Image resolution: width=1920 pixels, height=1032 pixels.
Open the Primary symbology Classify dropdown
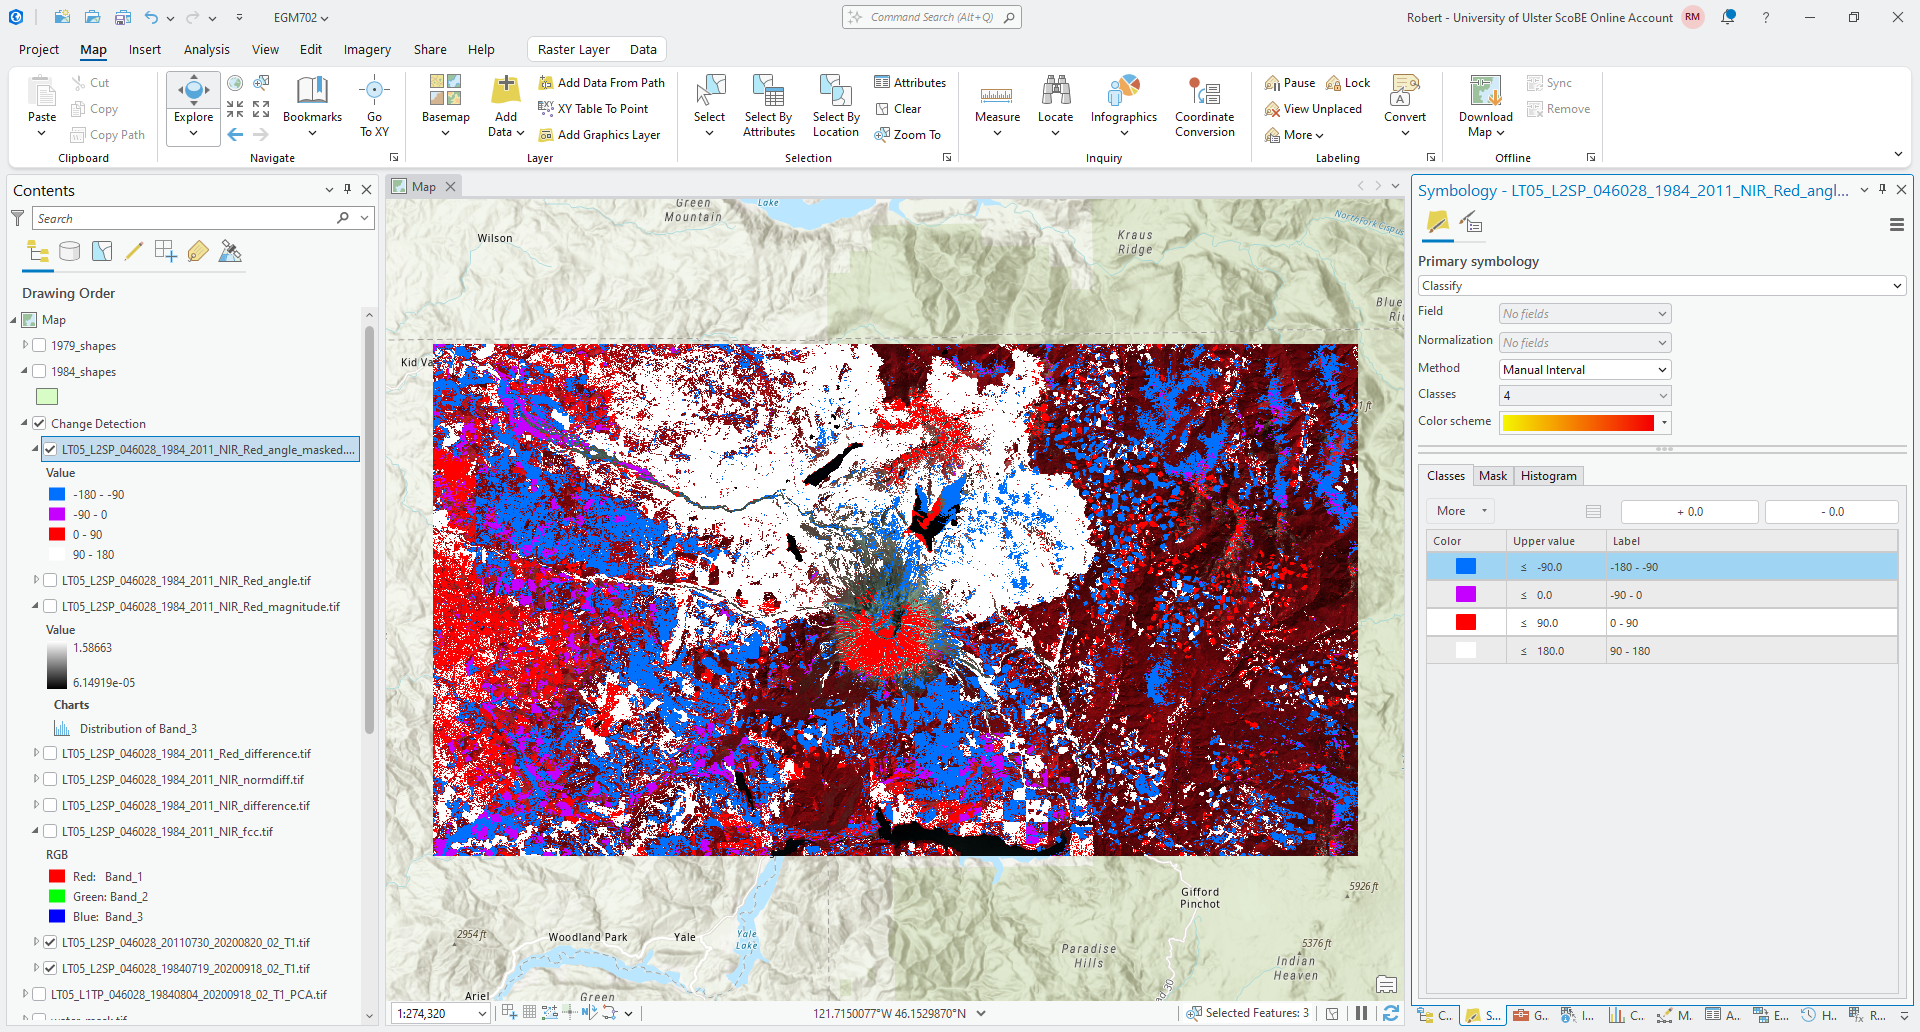click(1660, 286)
